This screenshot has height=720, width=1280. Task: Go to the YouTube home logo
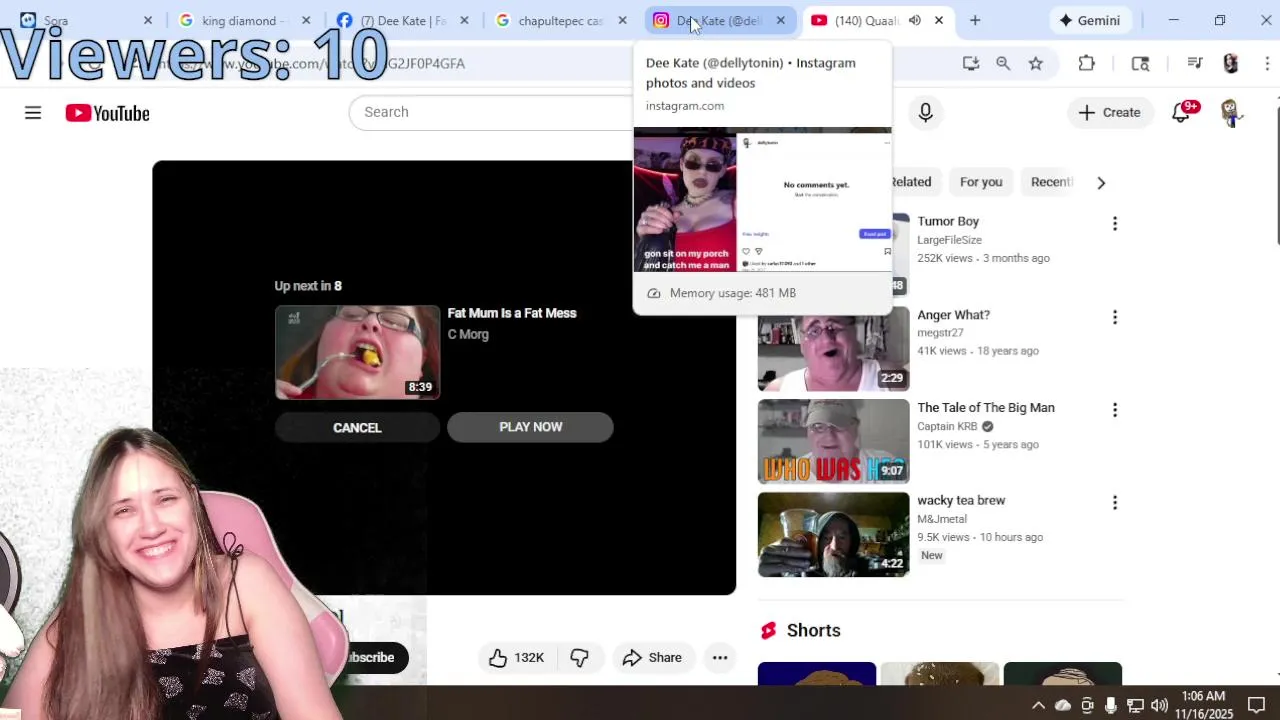(108, 113)
